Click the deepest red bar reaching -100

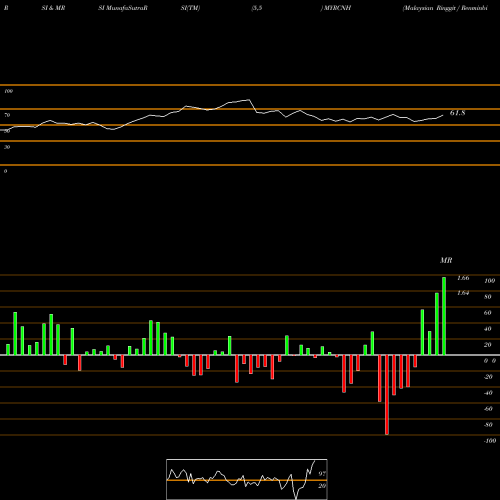click(x=387, y=395)
